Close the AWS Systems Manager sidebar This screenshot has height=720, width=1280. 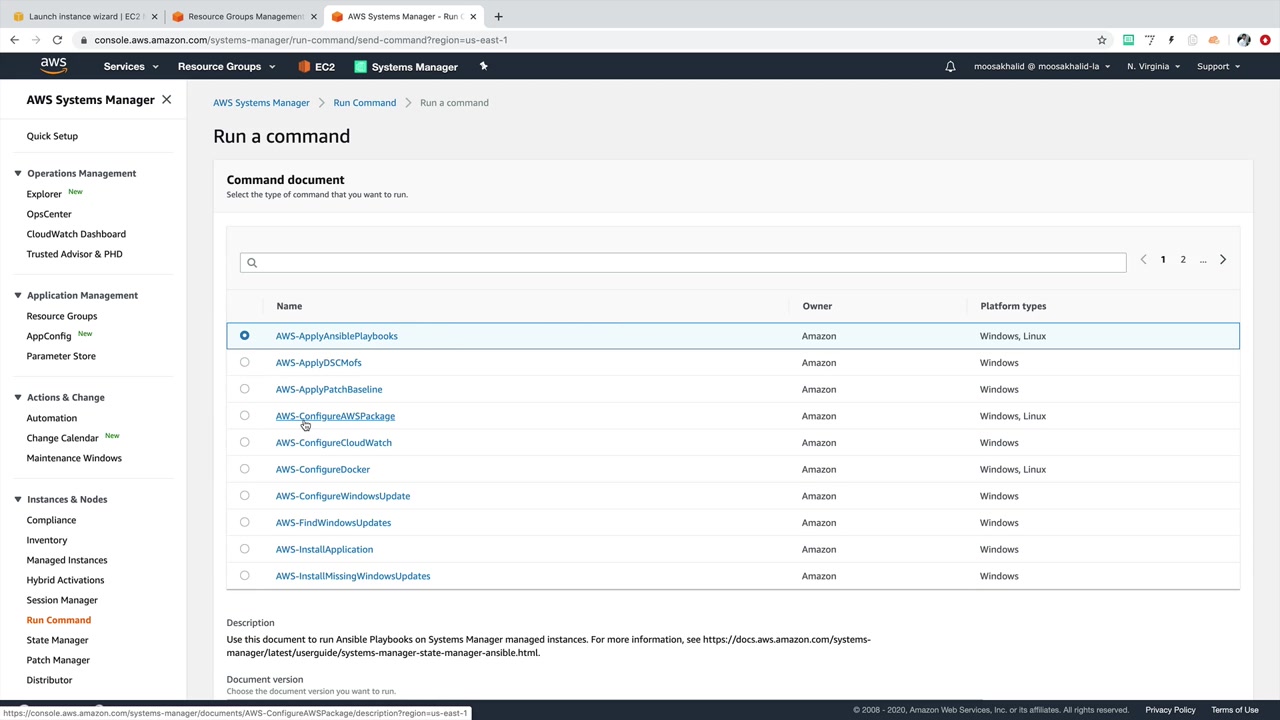[167, 100]
